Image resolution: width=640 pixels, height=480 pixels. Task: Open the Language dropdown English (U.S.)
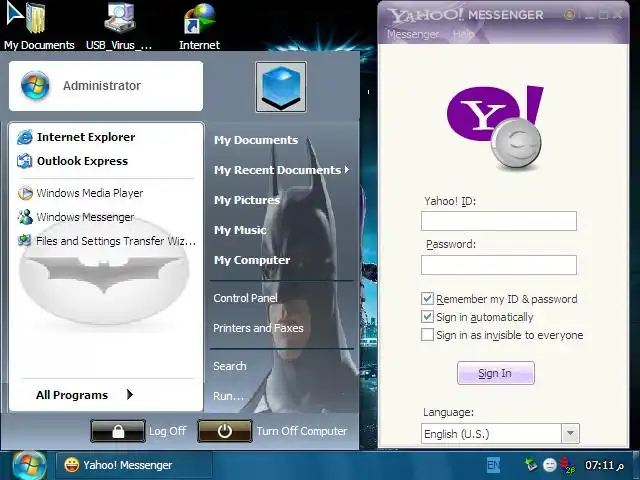(x=500, y=433)
